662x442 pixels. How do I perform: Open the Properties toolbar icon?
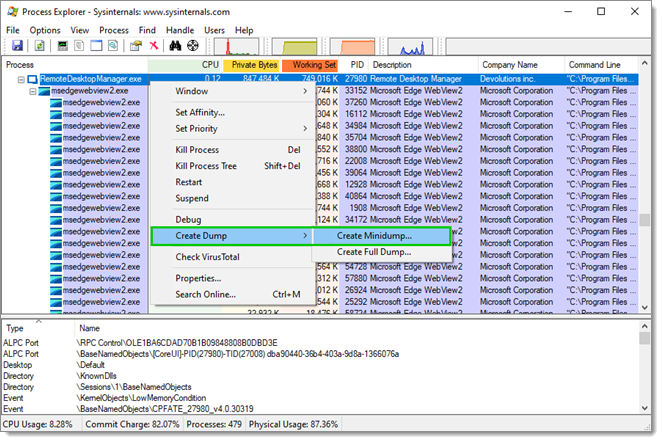(136, 46)
